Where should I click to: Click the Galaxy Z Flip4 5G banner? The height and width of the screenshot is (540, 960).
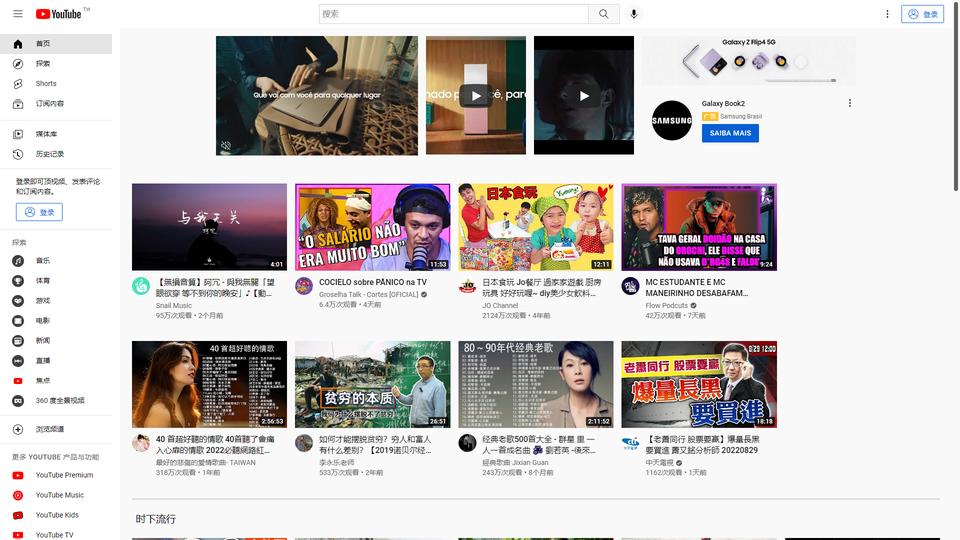tap(749, 60)
